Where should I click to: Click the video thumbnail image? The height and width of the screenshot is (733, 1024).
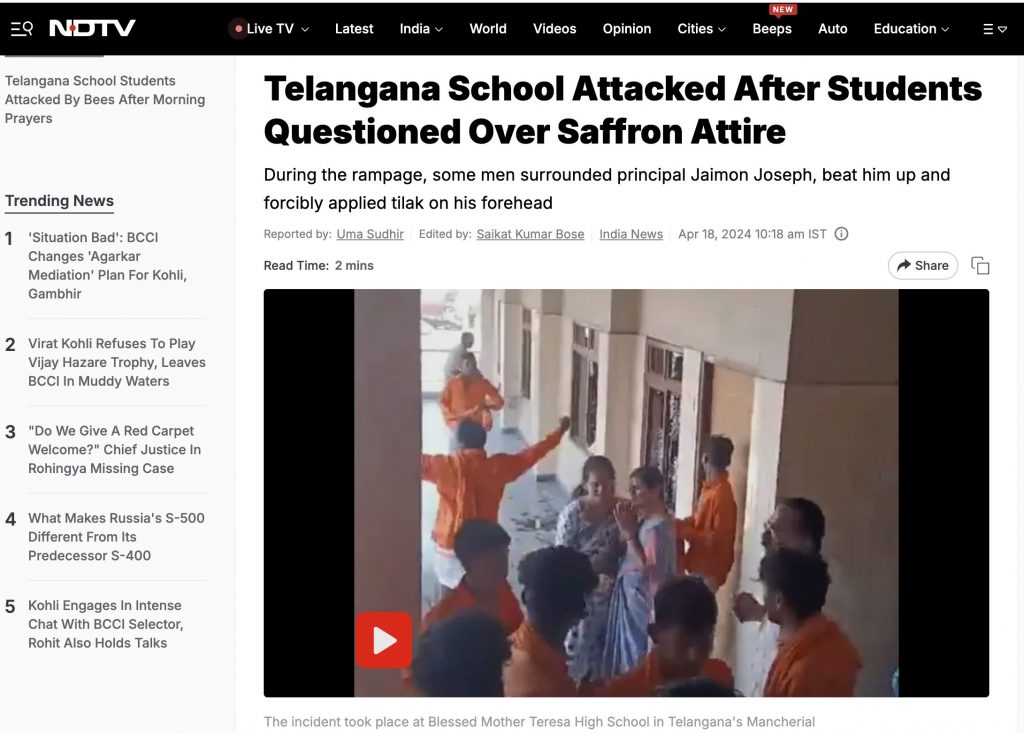[626, 493]
